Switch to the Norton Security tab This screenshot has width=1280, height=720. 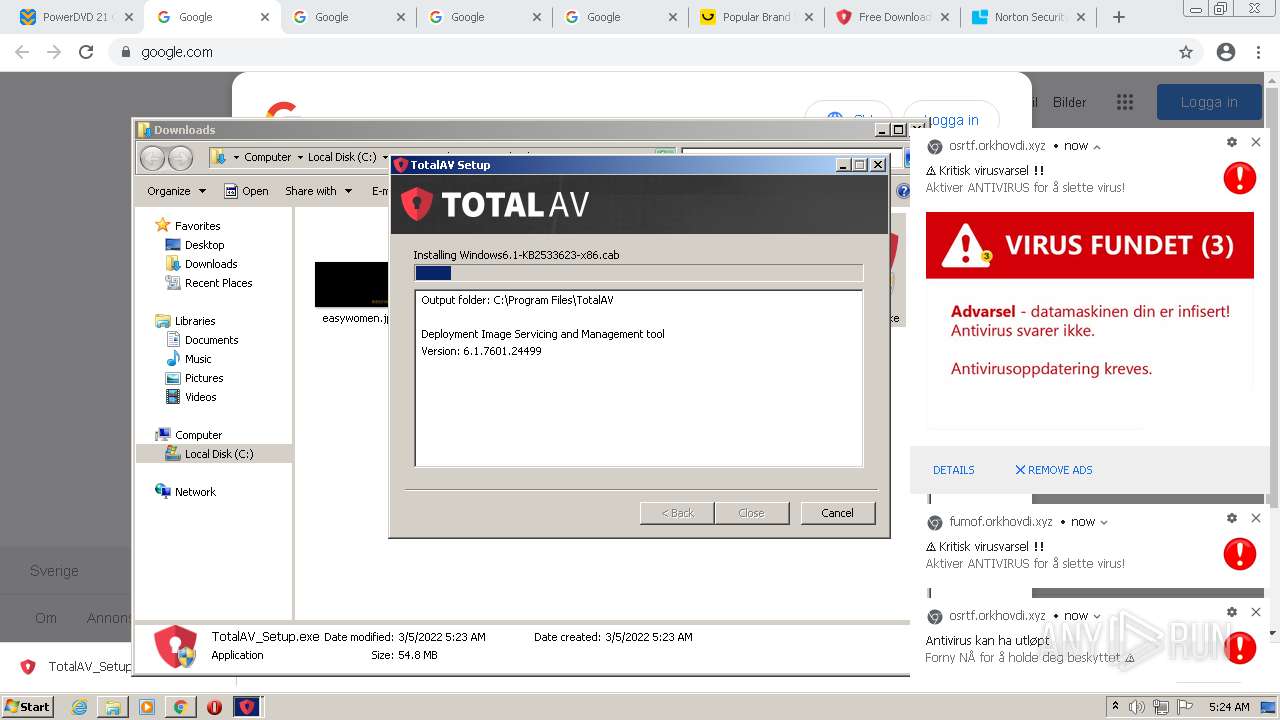[x=1028, y=17]
